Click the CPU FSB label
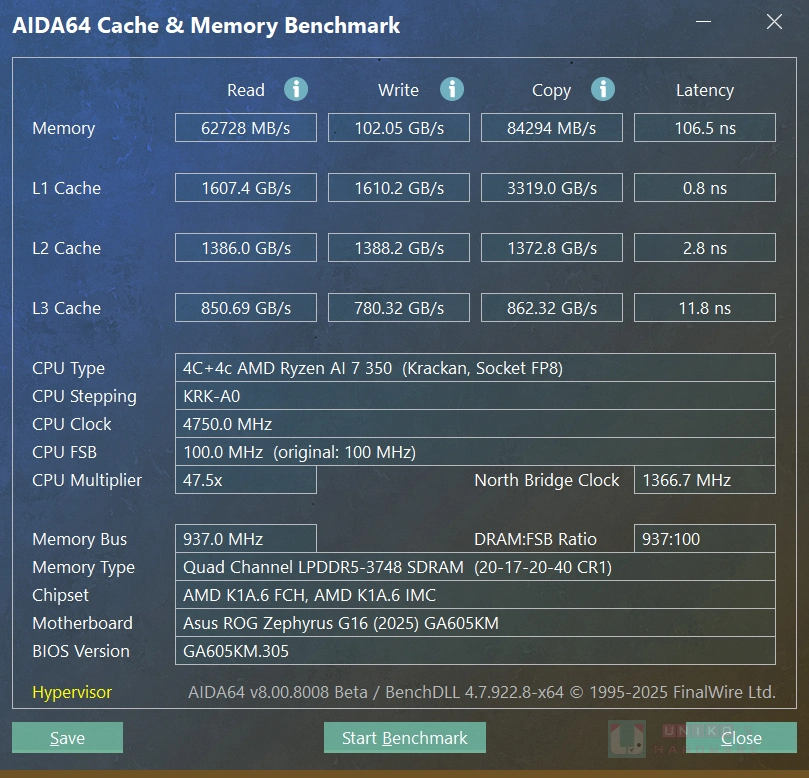This screenshot has height=778, width=809. (64, 452)
